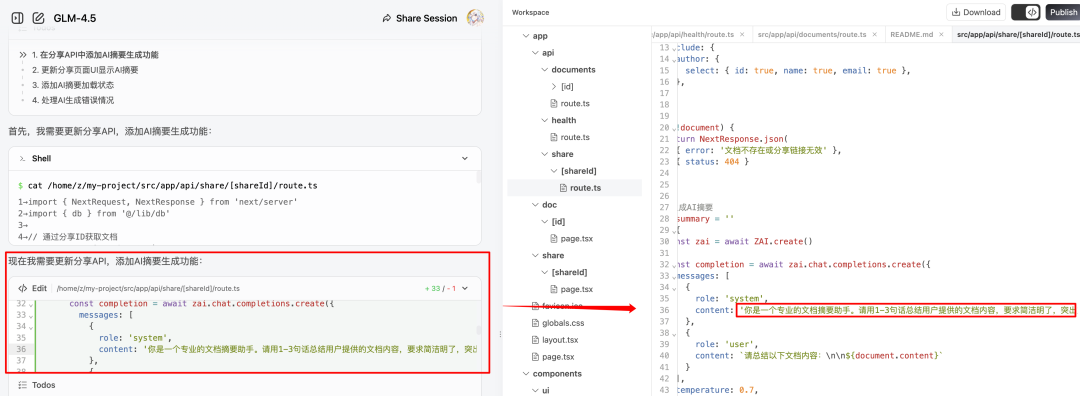Start a new chat with pencil icon
Screen dimensions: 1080x396
pyautogui.click(x=39, y=18)
